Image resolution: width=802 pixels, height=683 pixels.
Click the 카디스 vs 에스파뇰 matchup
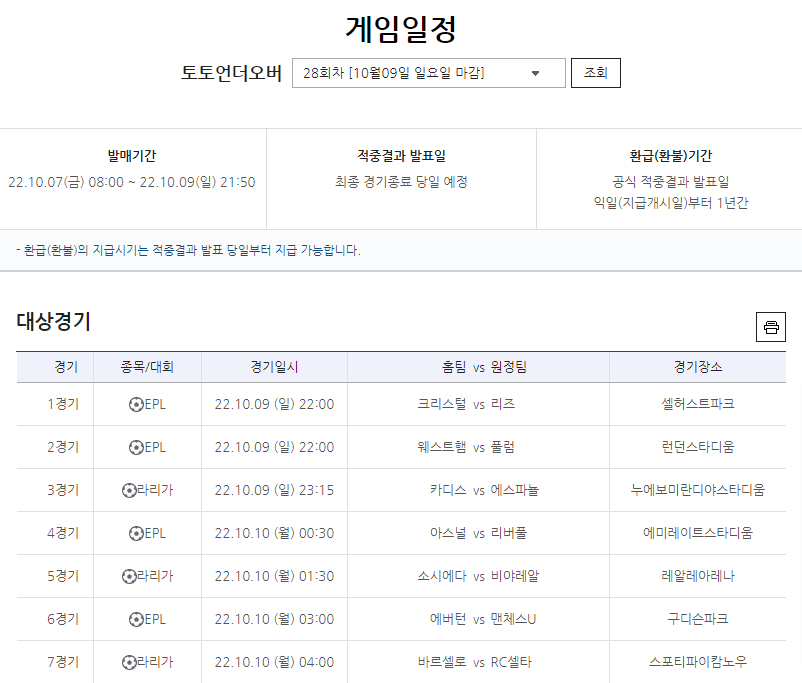tap(484, 490)
